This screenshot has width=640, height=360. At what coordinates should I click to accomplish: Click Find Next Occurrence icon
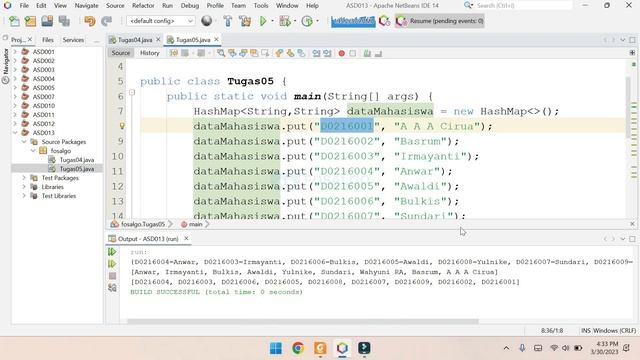pos(243,53)
